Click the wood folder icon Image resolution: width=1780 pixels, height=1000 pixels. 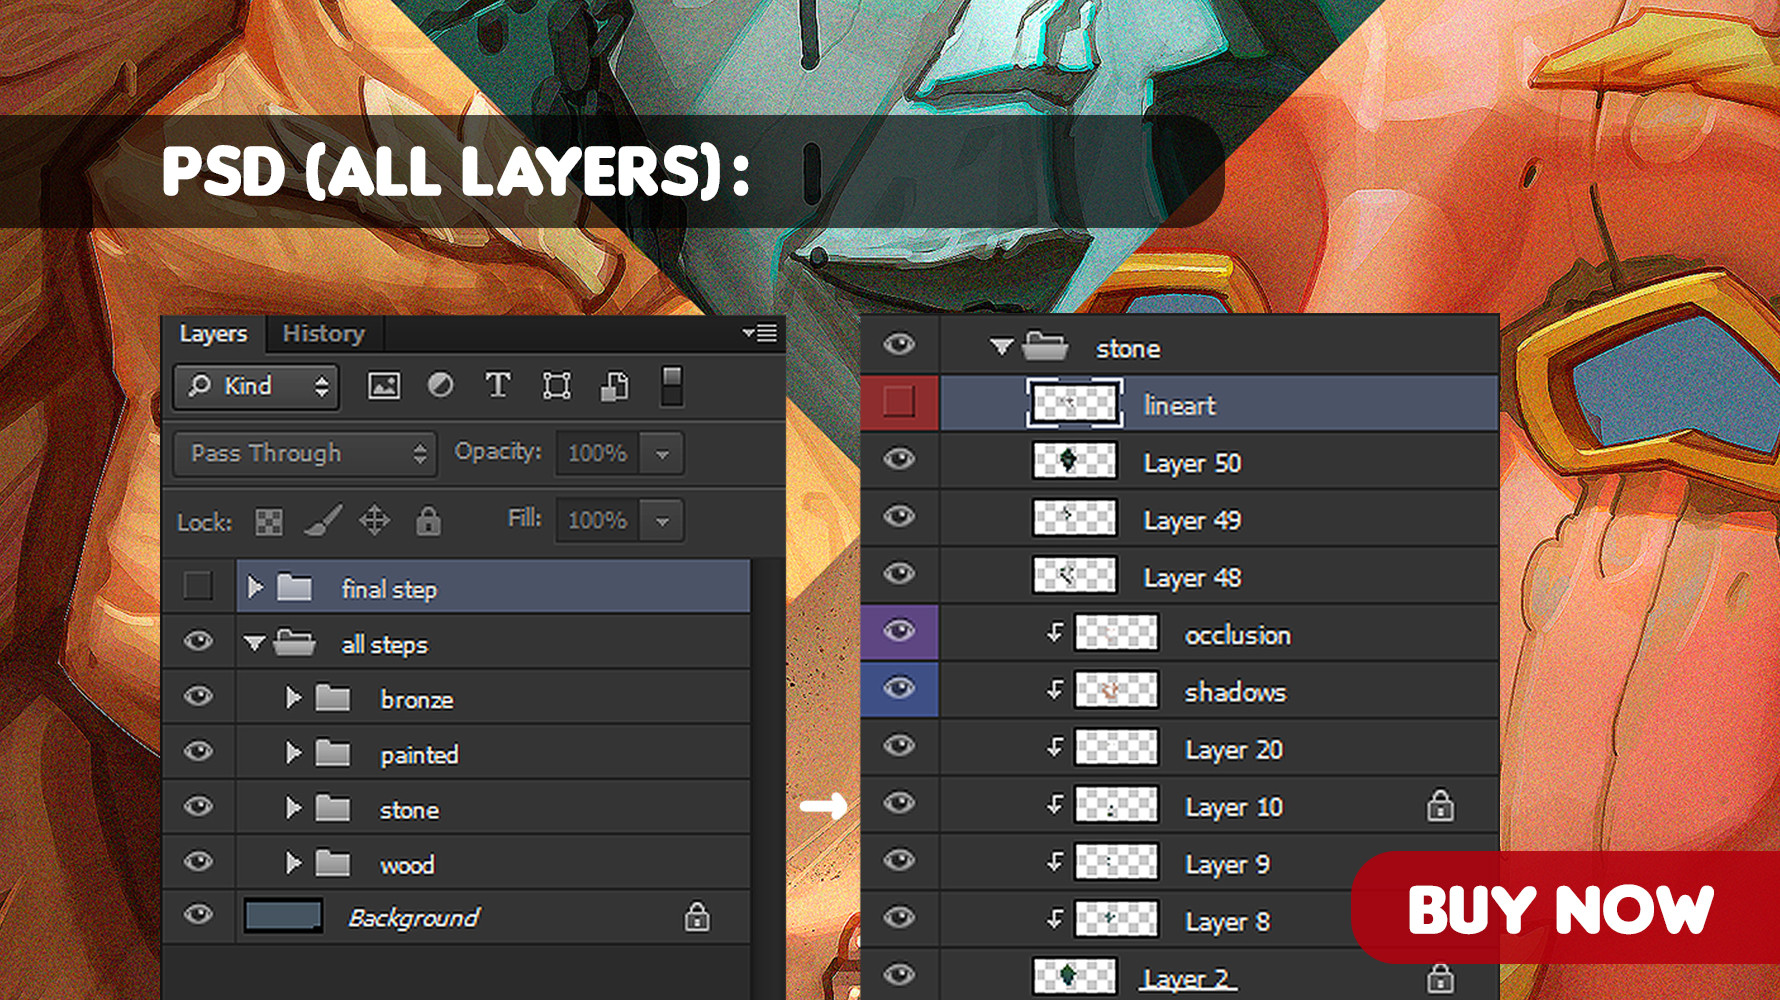[333, 863]
